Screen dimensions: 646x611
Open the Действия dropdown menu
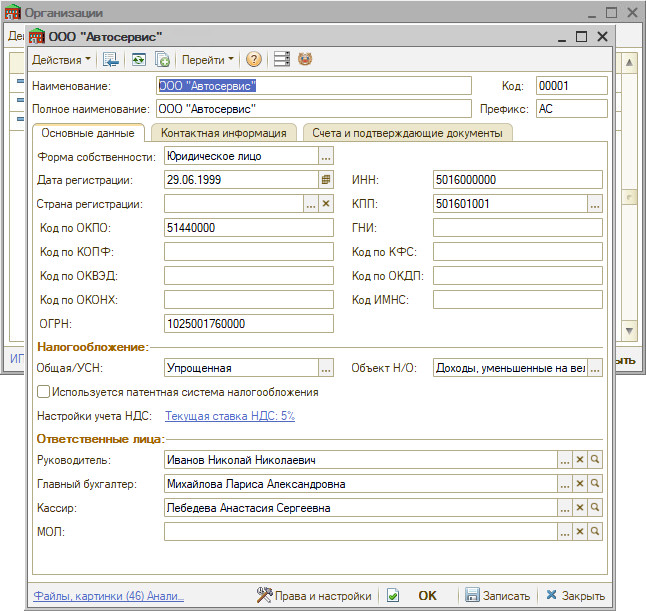point(61,60)
